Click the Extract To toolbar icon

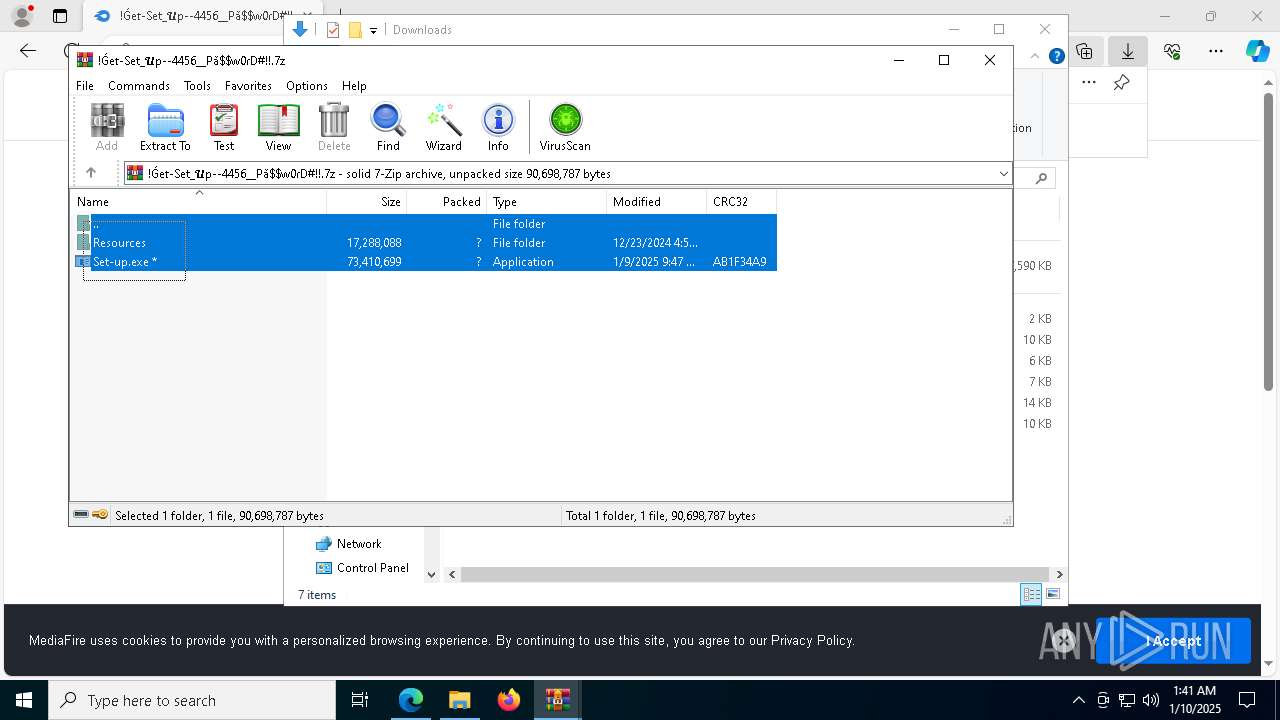[165, 127]
